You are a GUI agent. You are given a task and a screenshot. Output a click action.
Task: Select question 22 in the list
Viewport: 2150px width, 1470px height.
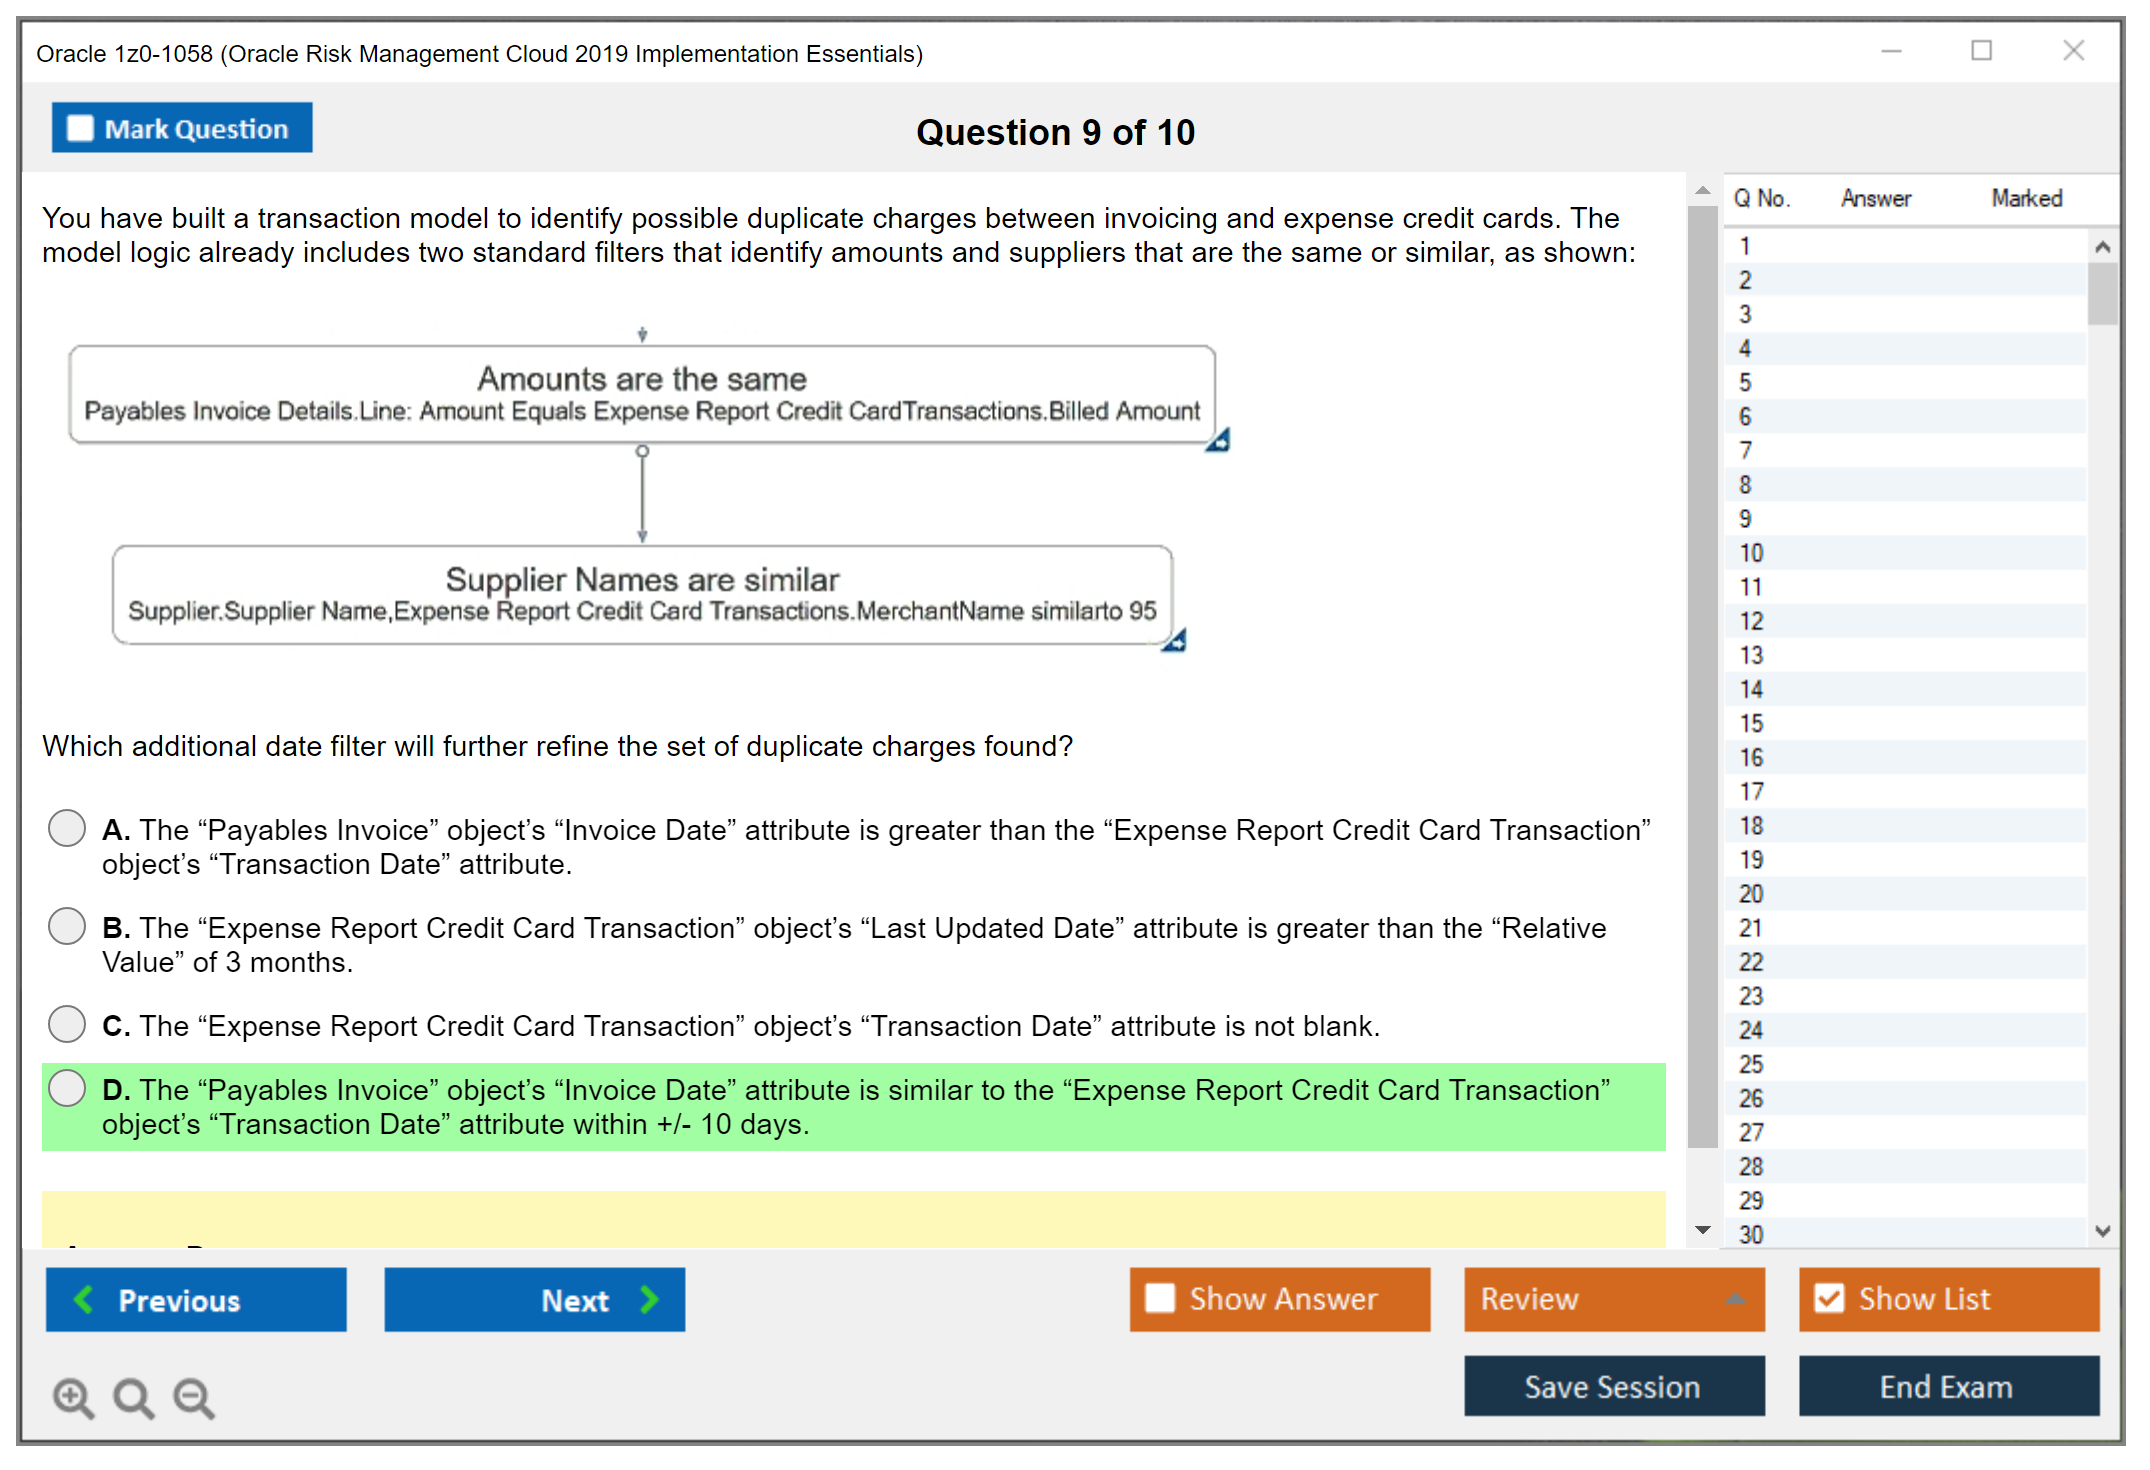coord(1751,962)
